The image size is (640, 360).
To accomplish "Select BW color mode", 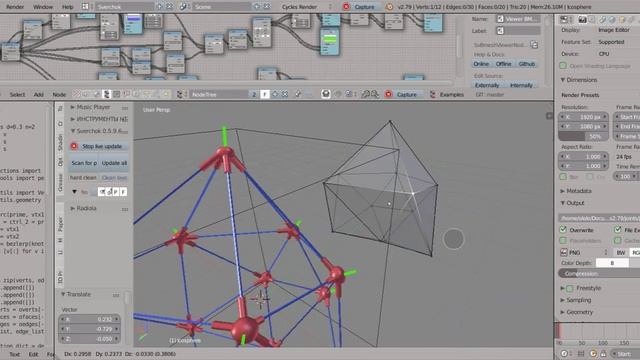I will (x=621, y=253).
